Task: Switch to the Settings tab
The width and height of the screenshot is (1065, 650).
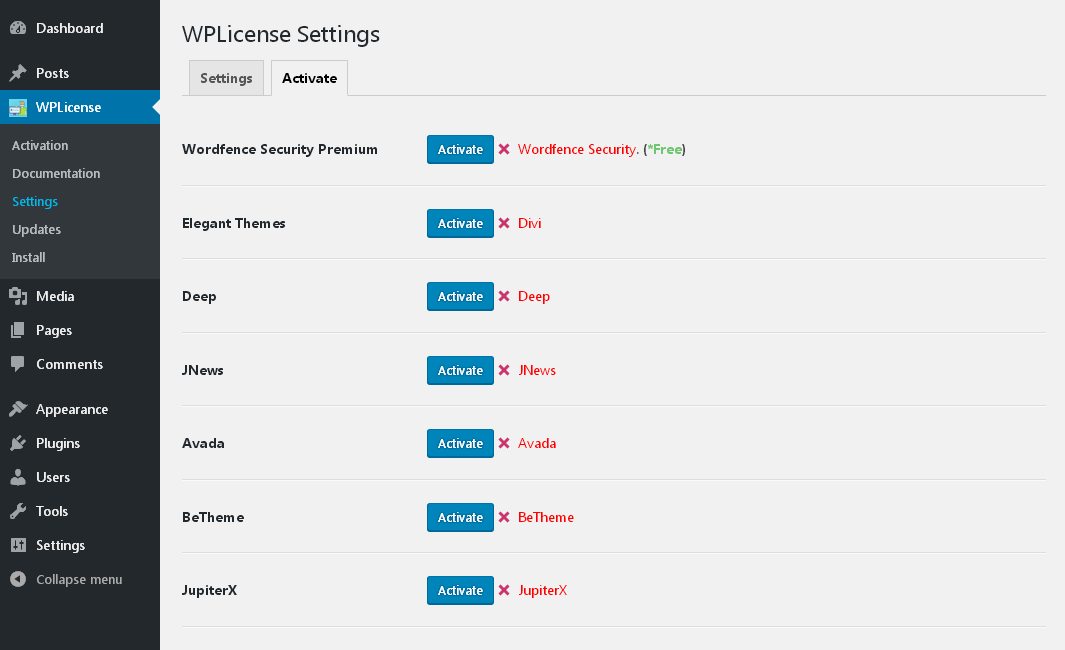Action: (x=226, y=78)
